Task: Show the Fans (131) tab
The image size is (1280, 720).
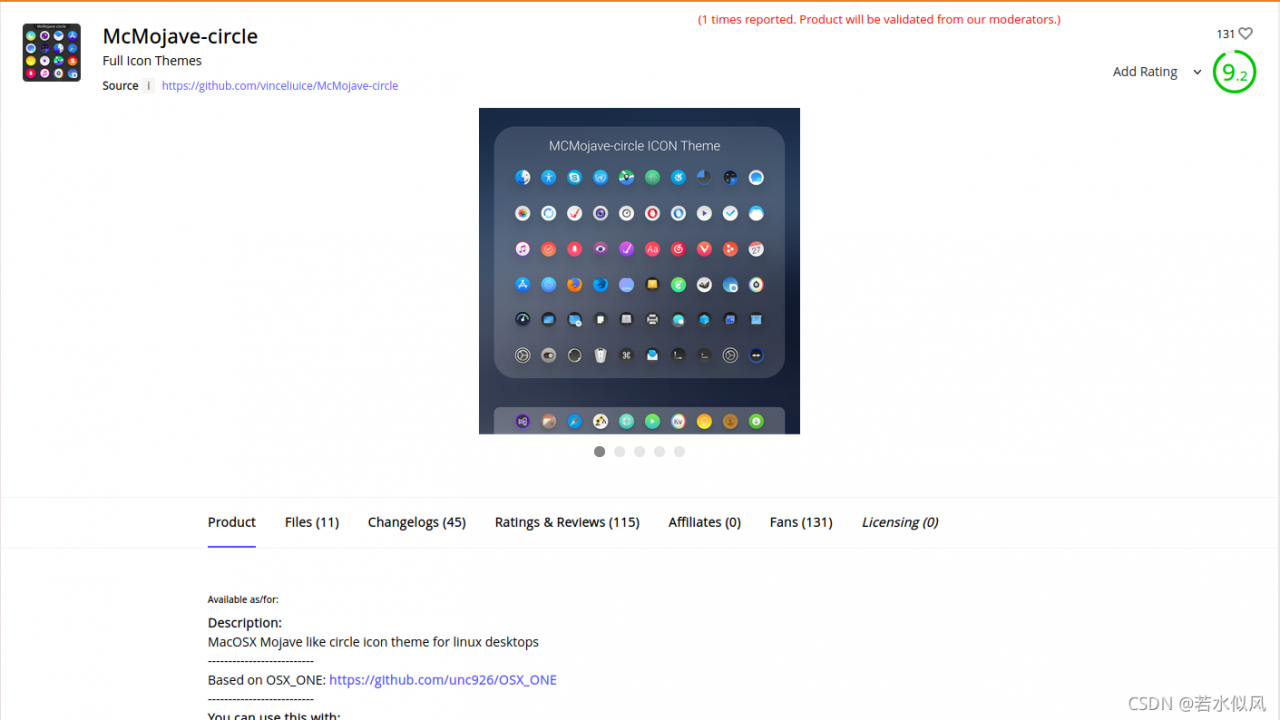Action: 801,522
